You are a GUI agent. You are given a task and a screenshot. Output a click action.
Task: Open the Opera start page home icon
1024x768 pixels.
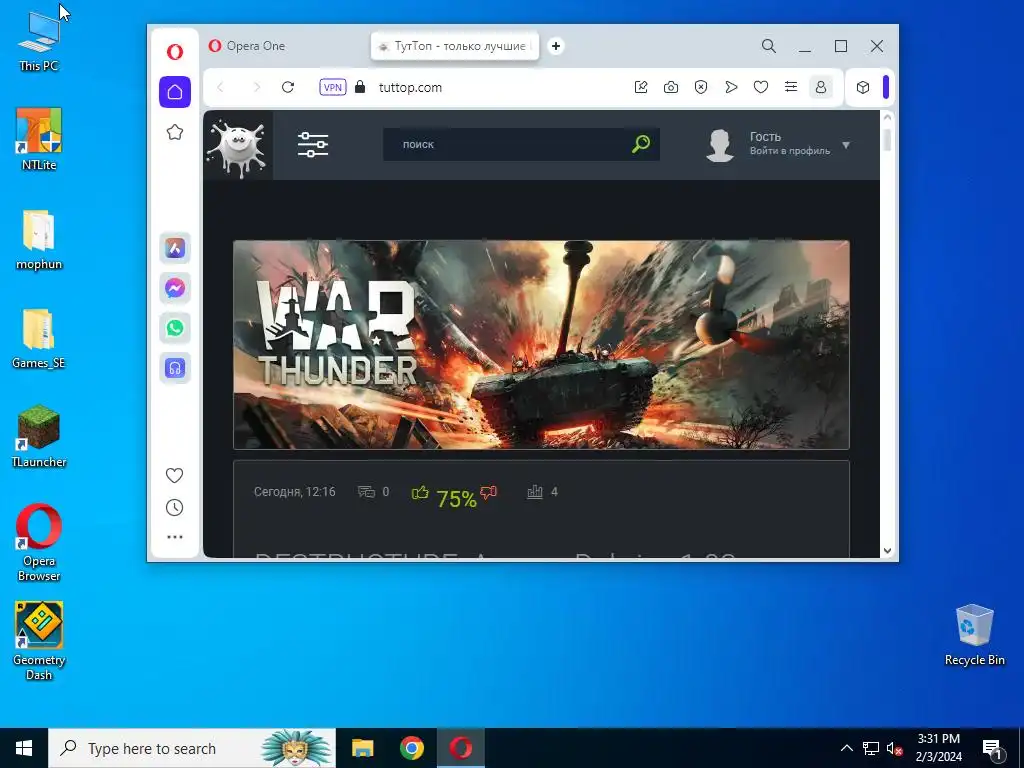pyautogui.click(x=175, y=91)
